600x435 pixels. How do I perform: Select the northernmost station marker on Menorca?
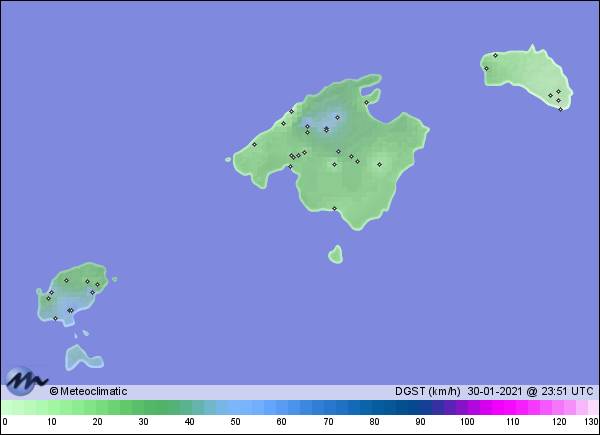495,55
